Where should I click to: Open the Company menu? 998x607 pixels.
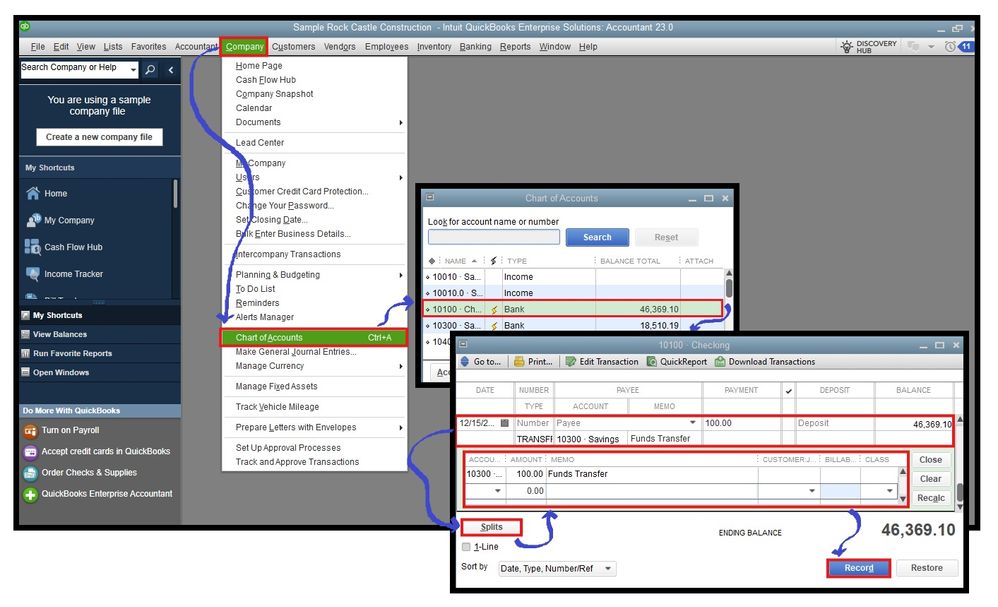[x=244, y=46]
